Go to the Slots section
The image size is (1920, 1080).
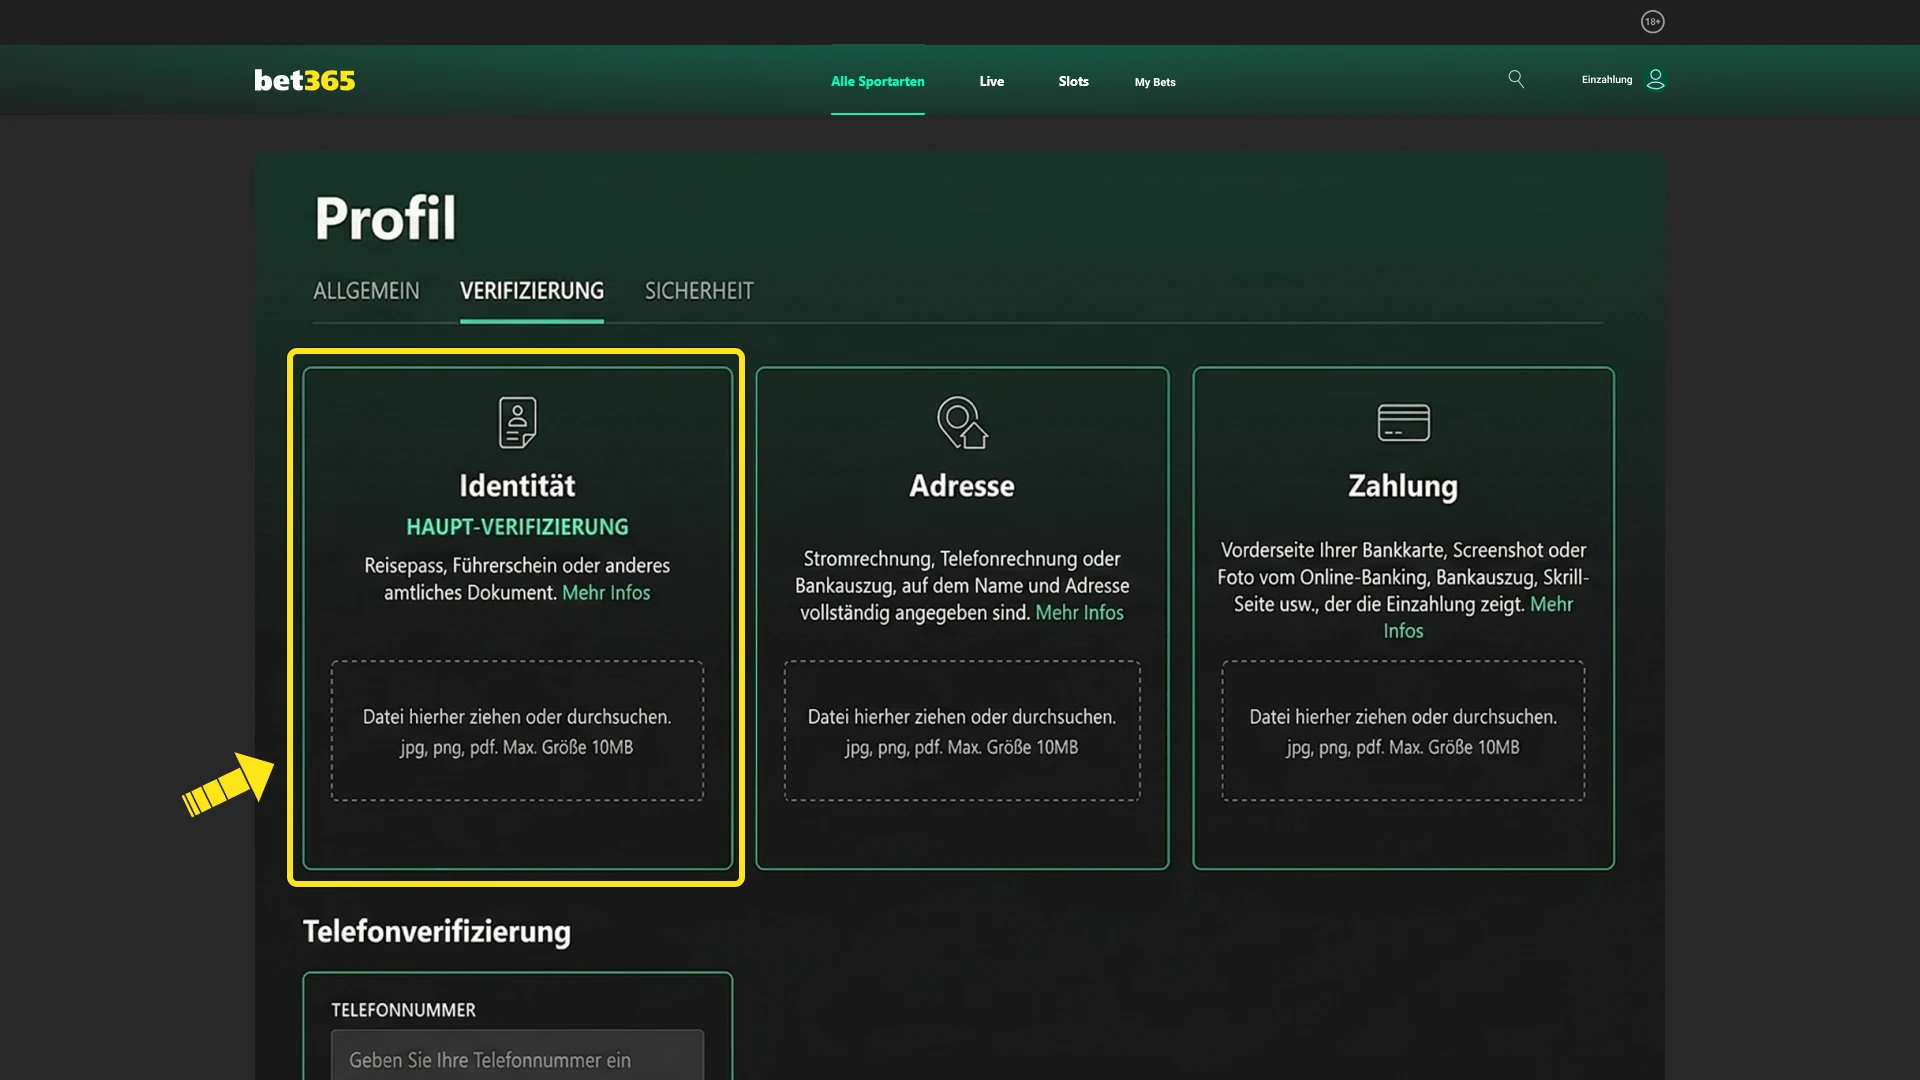(1072, 82)
